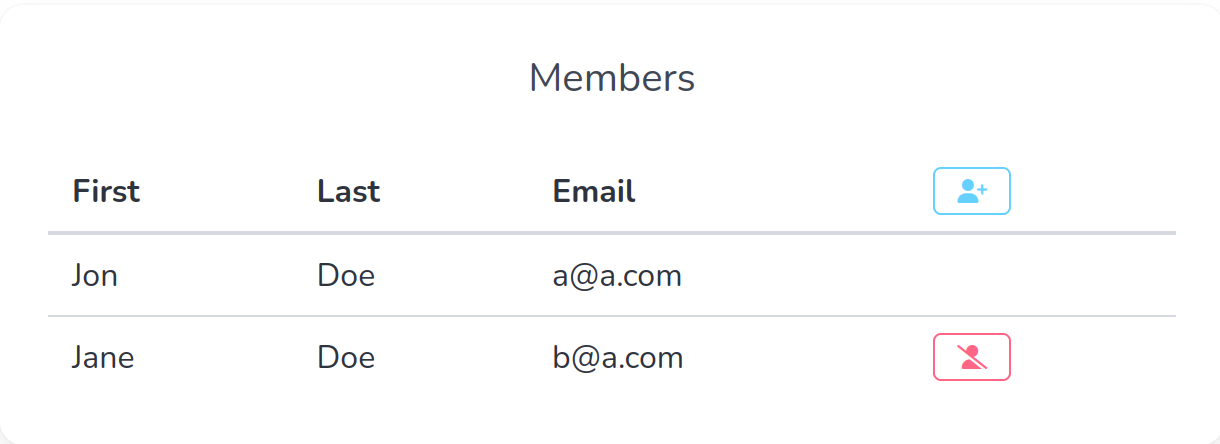
Task: Click the email a@a.com
Action: pyautogui.click(x=617, y=275)
